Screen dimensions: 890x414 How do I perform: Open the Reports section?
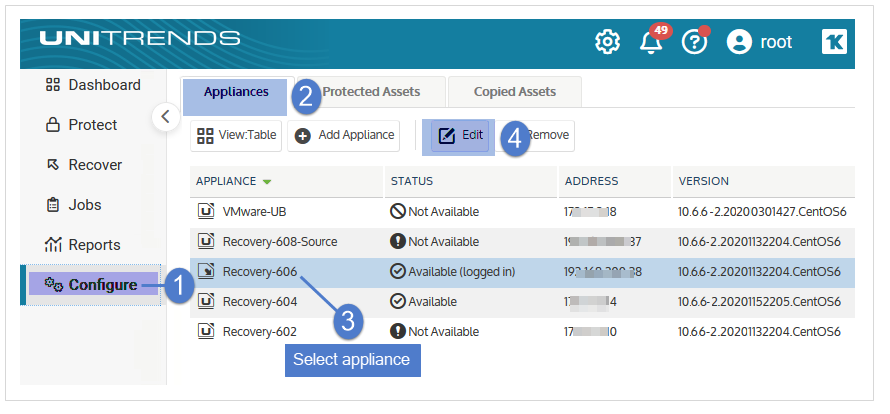(83, 245)
